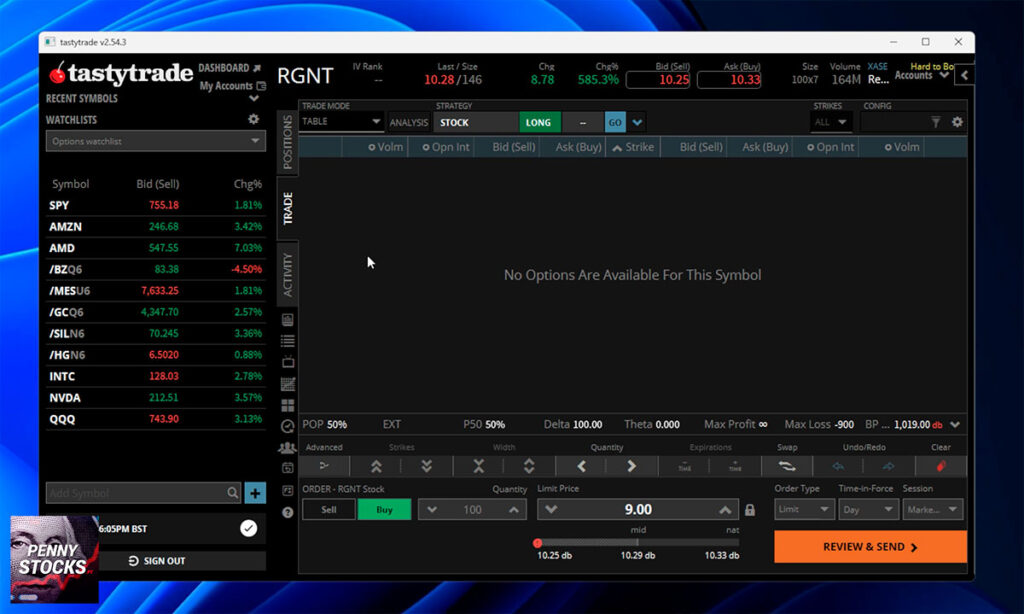Click the SIGN OUT button

[x=157, y=560]
